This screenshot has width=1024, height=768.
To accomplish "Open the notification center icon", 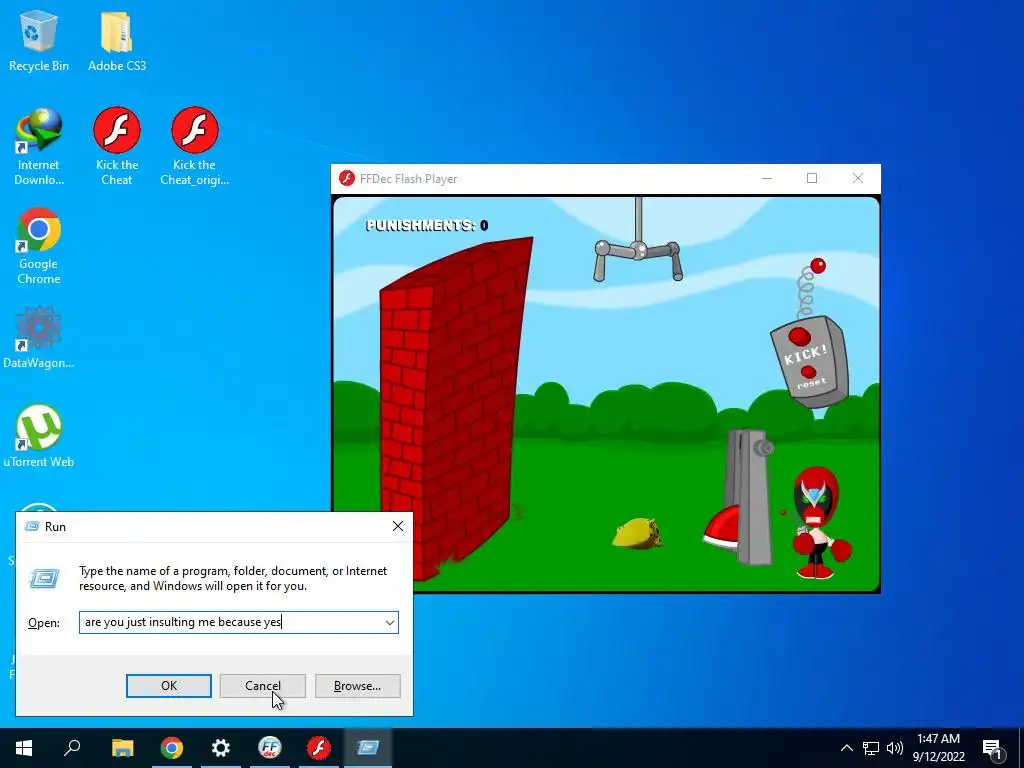I will [x=993, y=748].
